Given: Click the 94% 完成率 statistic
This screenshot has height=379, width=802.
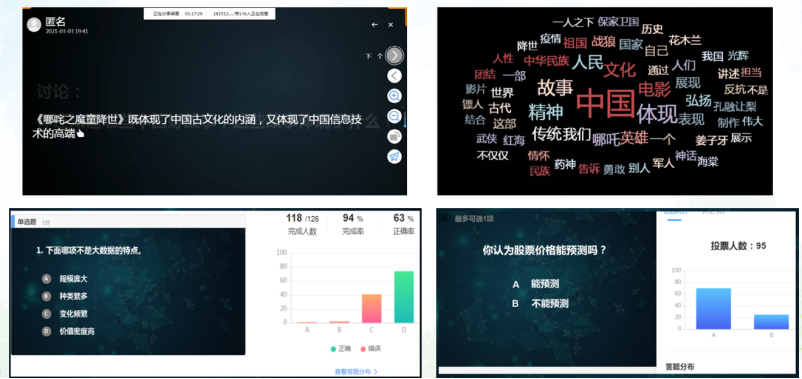Looking at the screenshot, I should point(353,225).
